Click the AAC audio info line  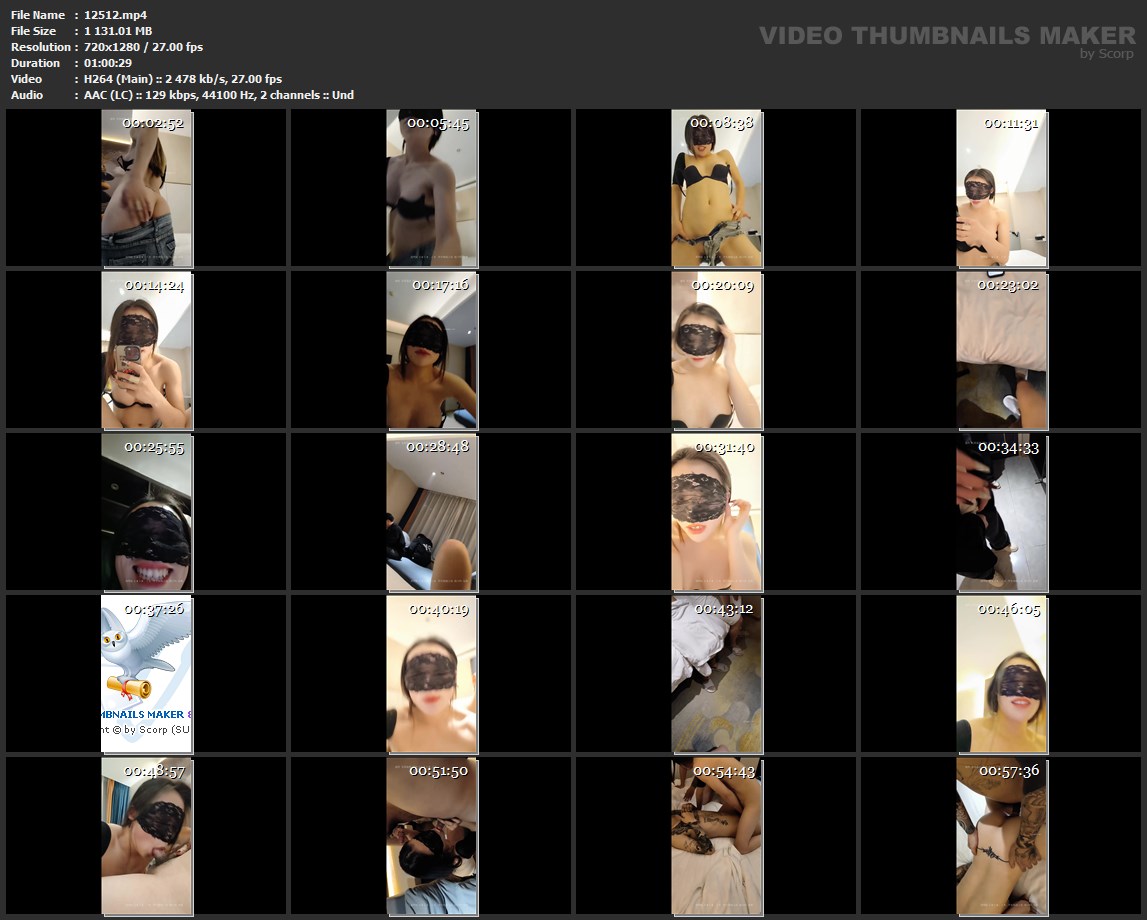[x=219, y=95]
